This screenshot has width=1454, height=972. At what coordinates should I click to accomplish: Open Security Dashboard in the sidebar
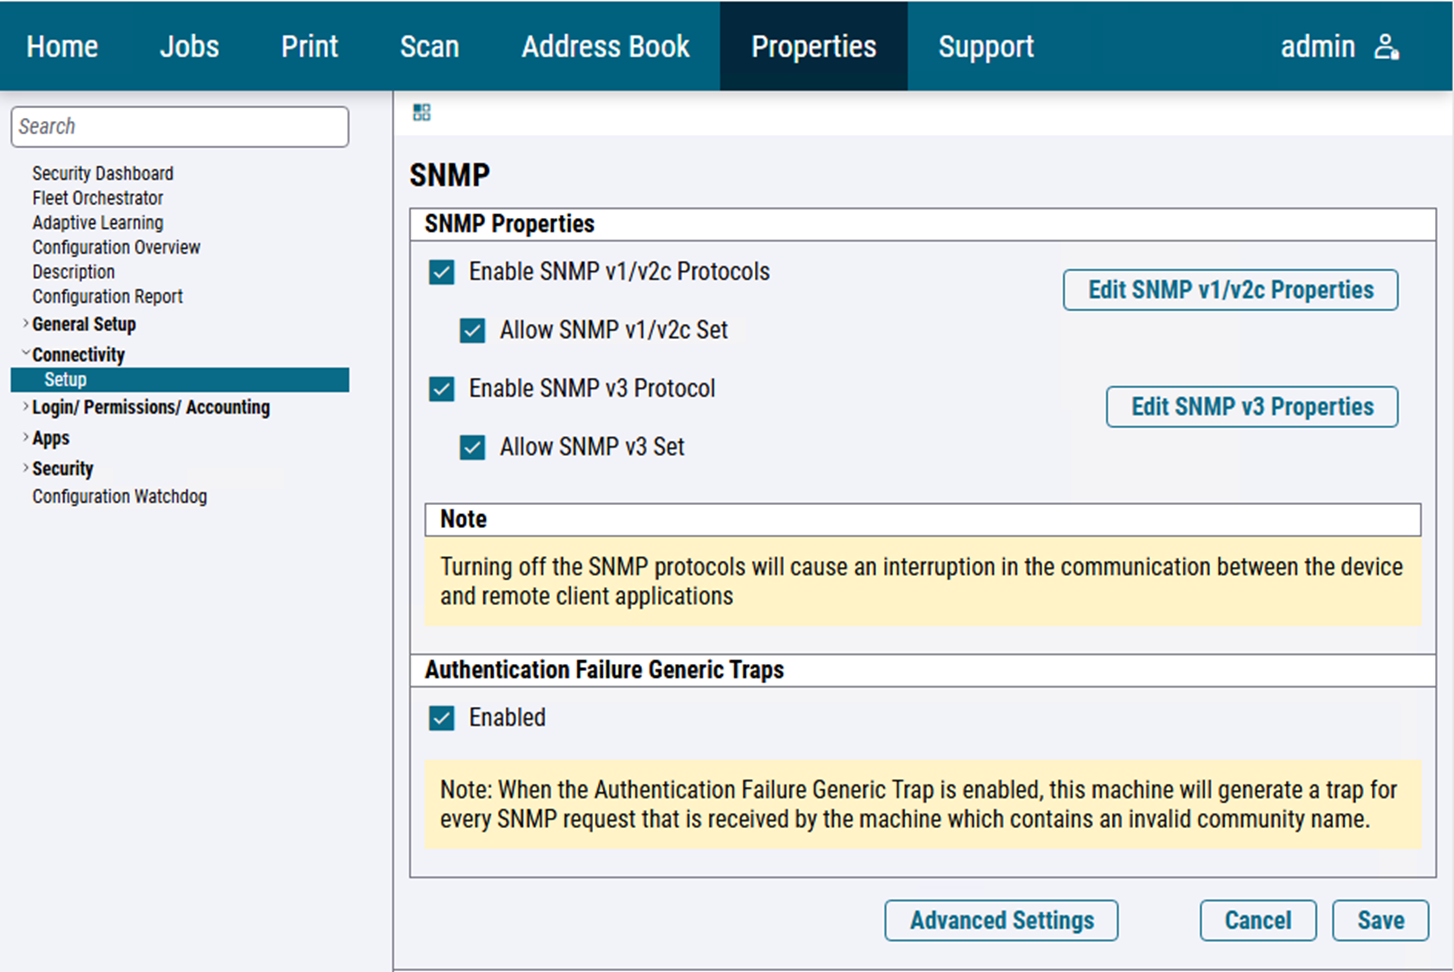pos(102,173)
